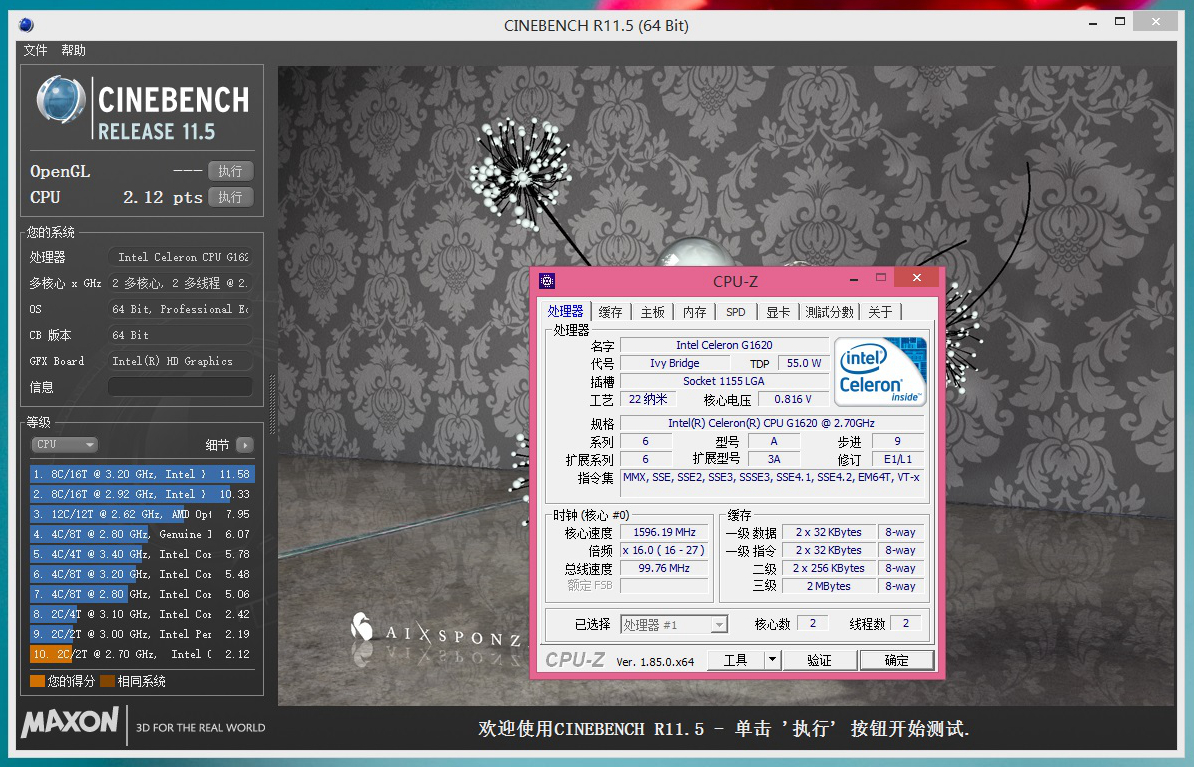This screenshot has width=1194, height=767.
Task: Select the top-ranked 8C/16T 3.20 GHz entry
Action: [x=140, y=474]
